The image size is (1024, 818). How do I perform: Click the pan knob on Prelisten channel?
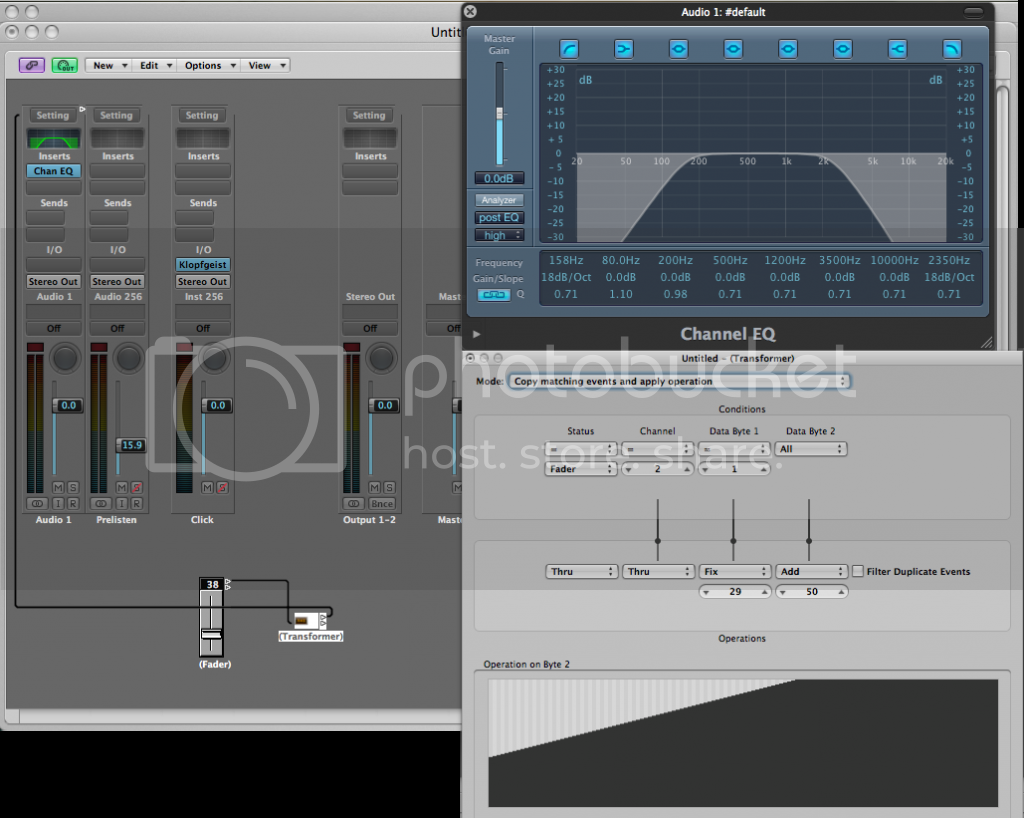pyautogui.click(x=128, y=357)
